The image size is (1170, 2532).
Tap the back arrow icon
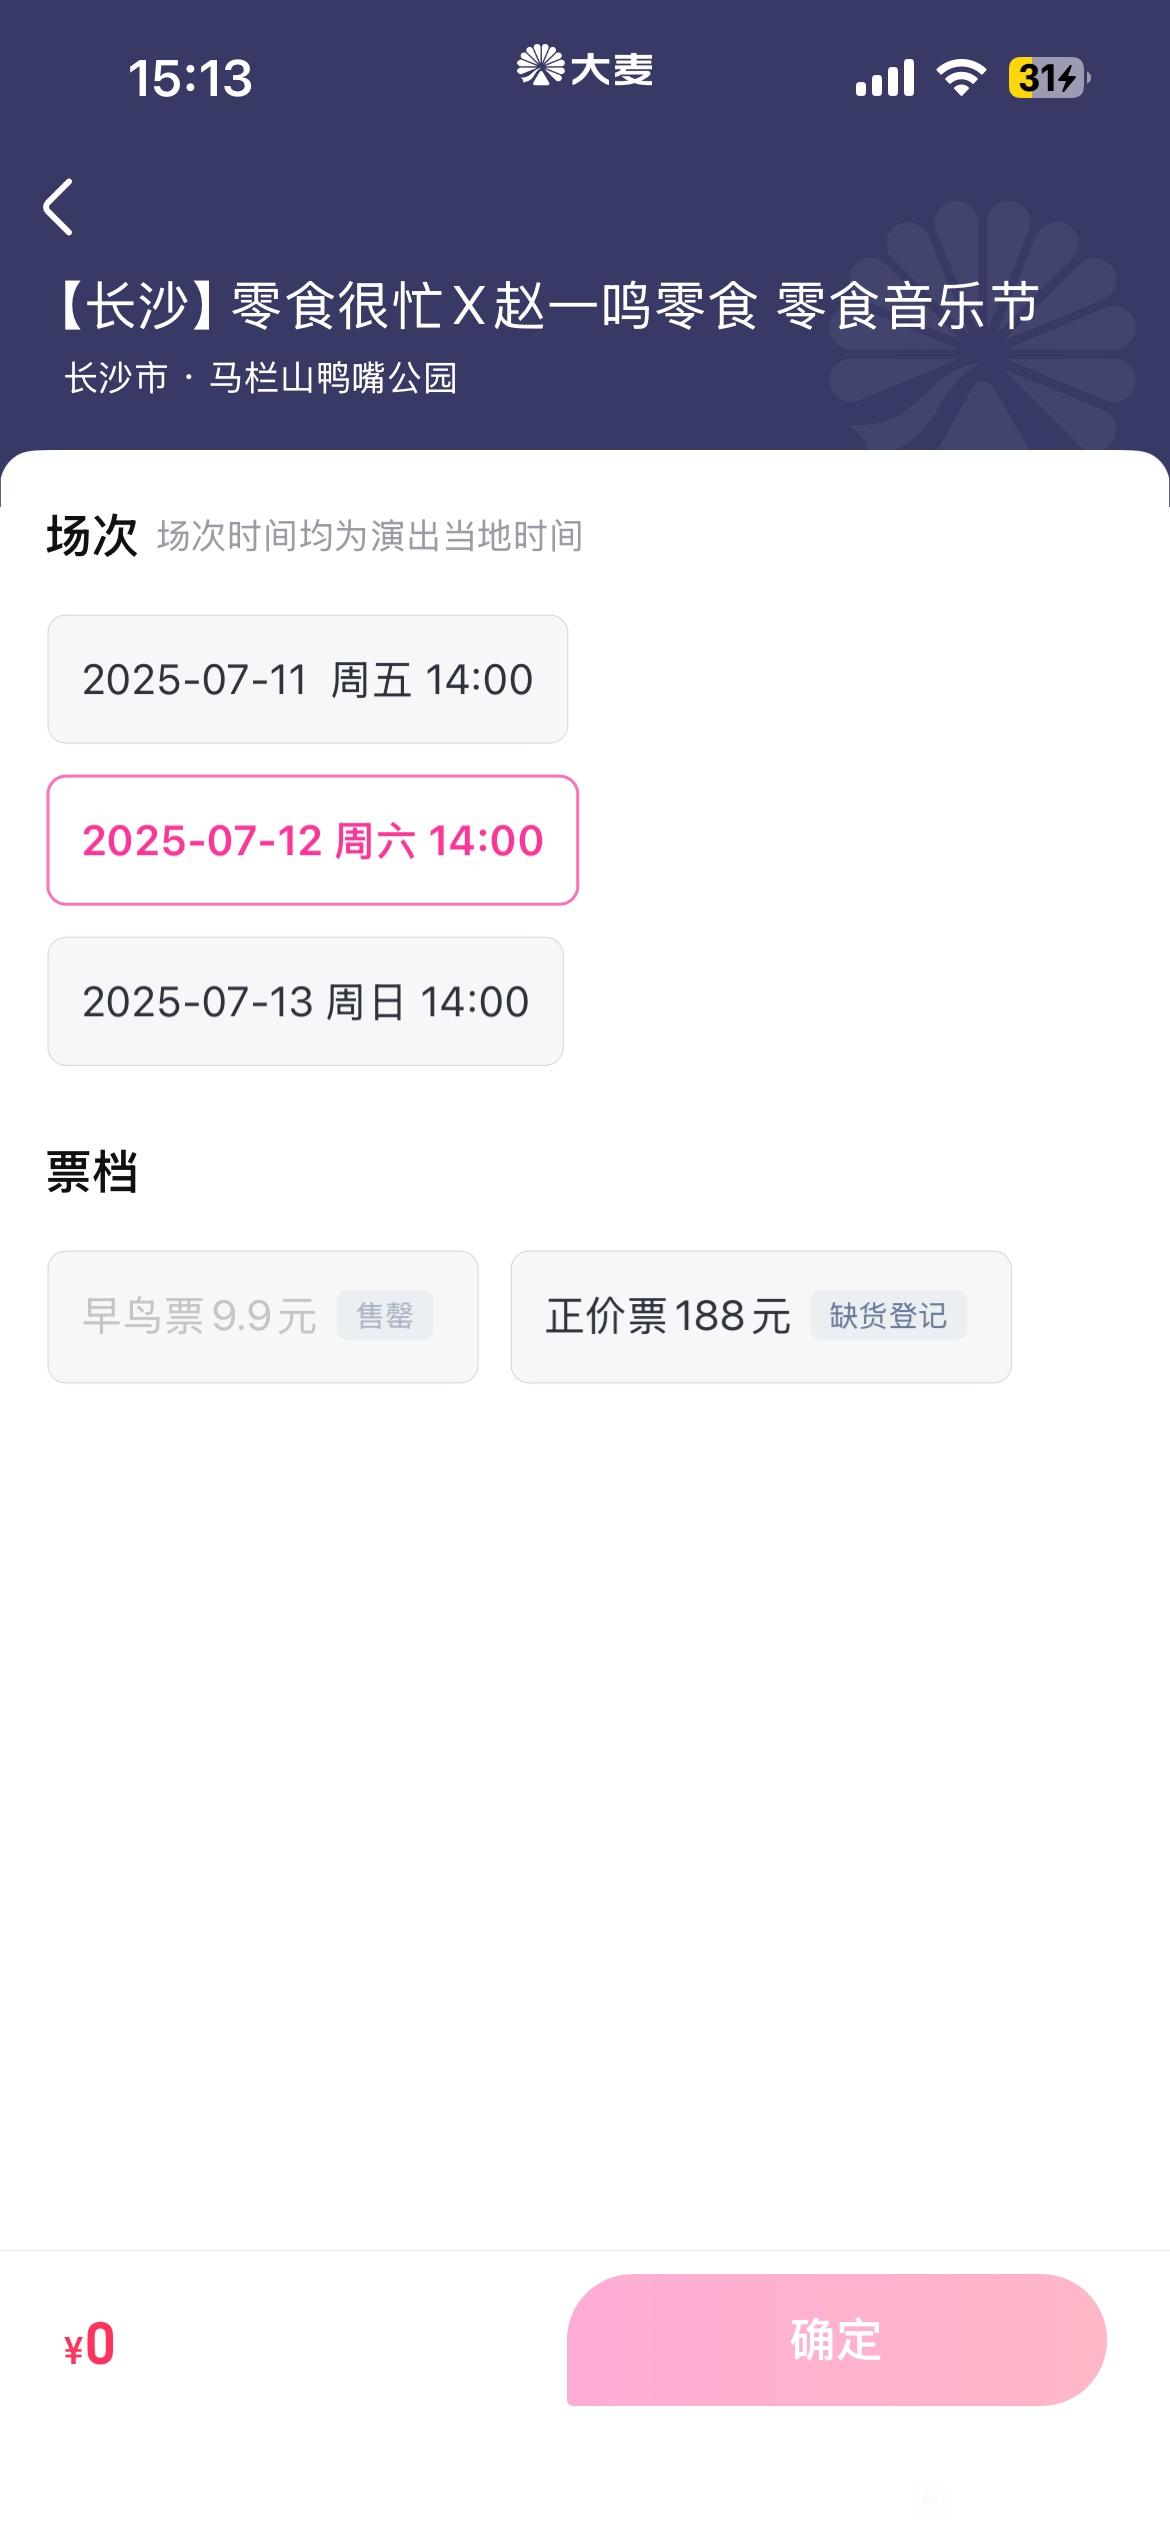point(58,207)
